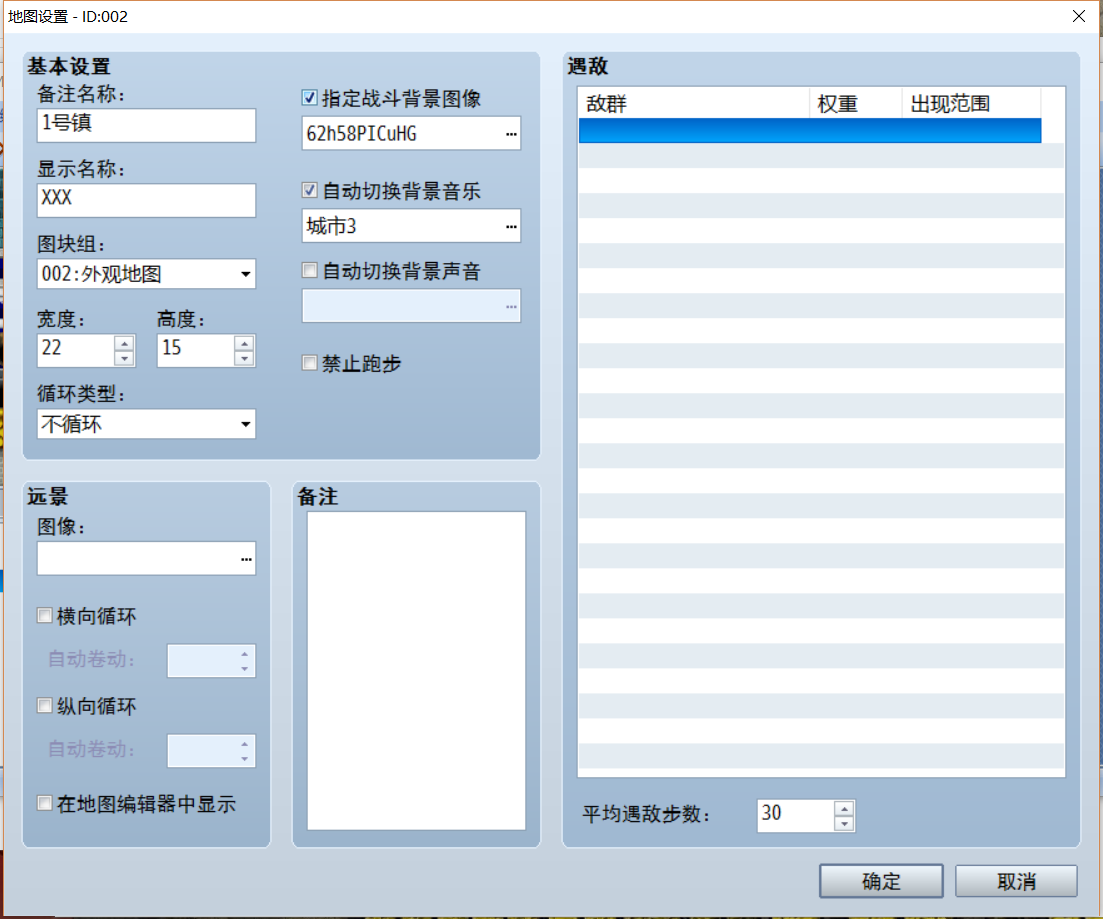Image resolution: width=1103 pixels, height=919 pixels.
Task: Close the 地图设置 dialog window
Action: (x=1078, y=16)
